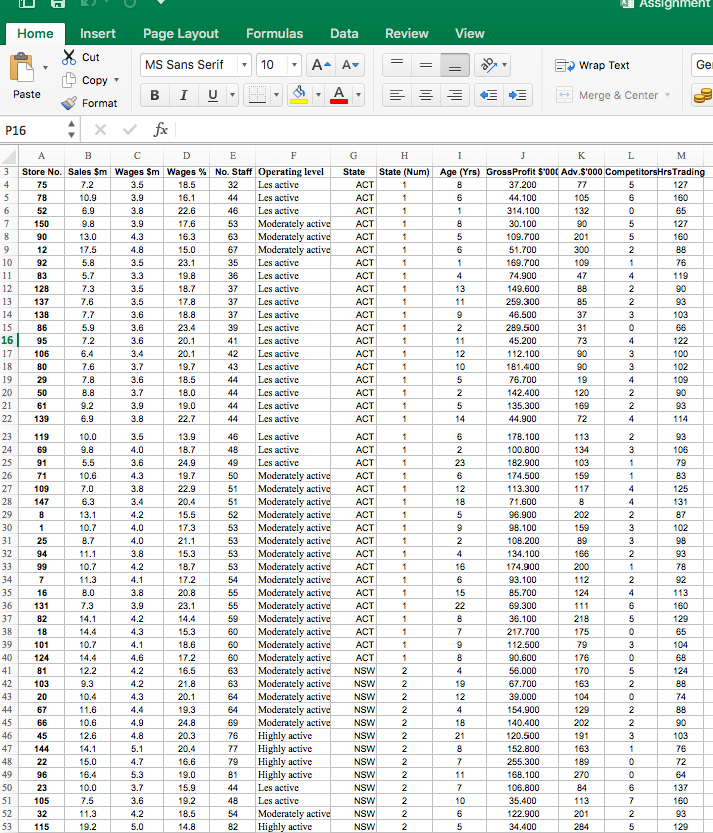Select Middle Align vertical alignment

coord(426,65)
